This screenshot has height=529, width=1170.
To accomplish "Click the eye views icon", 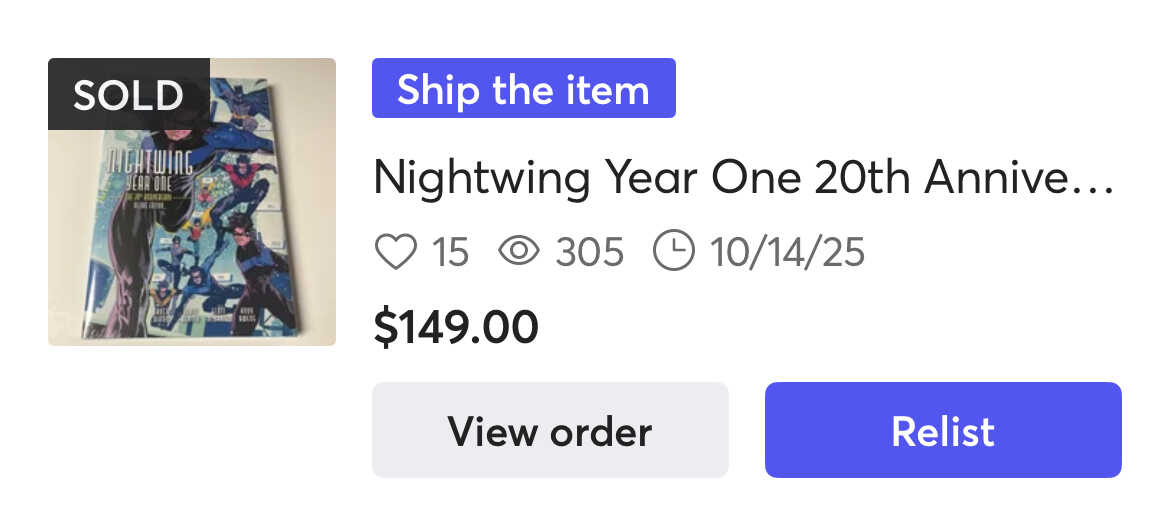I will click(519, 252).
